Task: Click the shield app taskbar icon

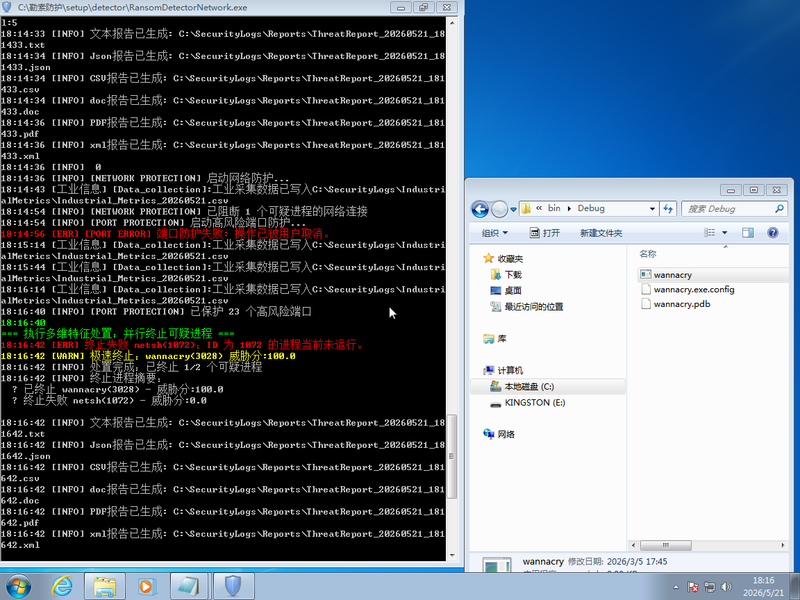Action: [x=233, y=586]
